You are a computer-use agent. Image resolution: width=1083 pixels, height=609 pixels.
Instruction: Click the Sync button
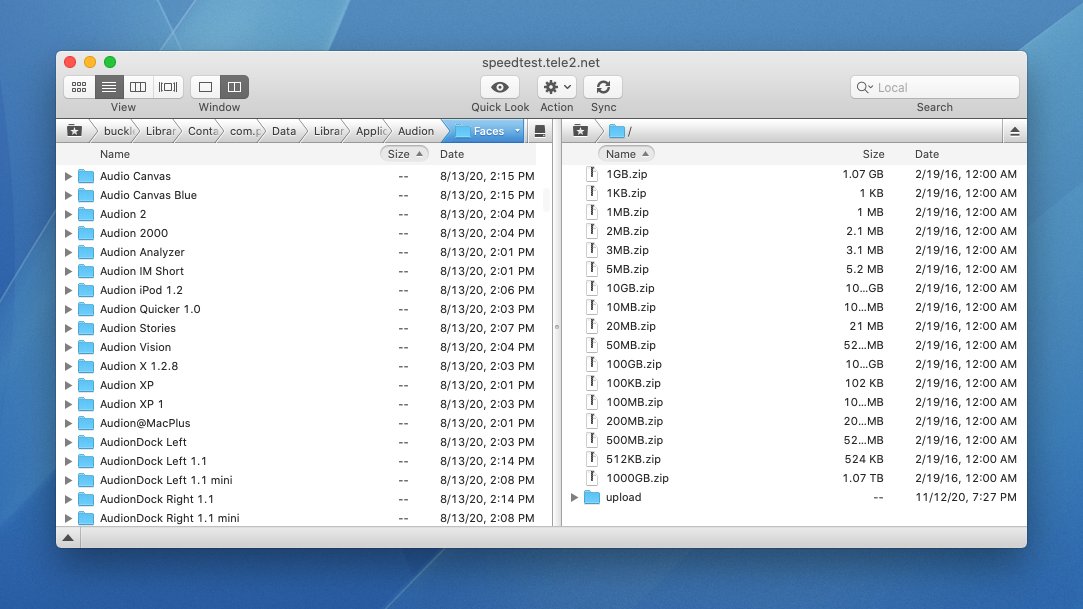click(603, 87)
